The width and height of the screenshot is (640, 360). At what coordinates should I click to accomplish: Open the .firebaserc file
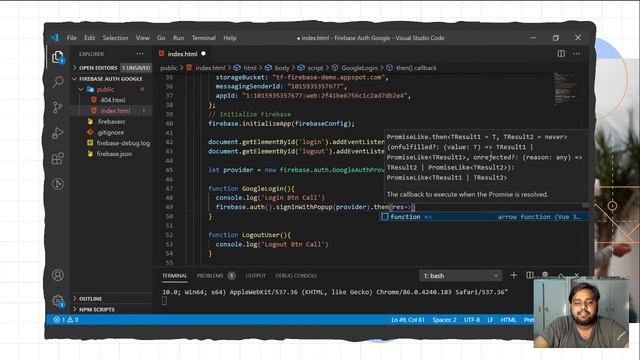[111, 121]
